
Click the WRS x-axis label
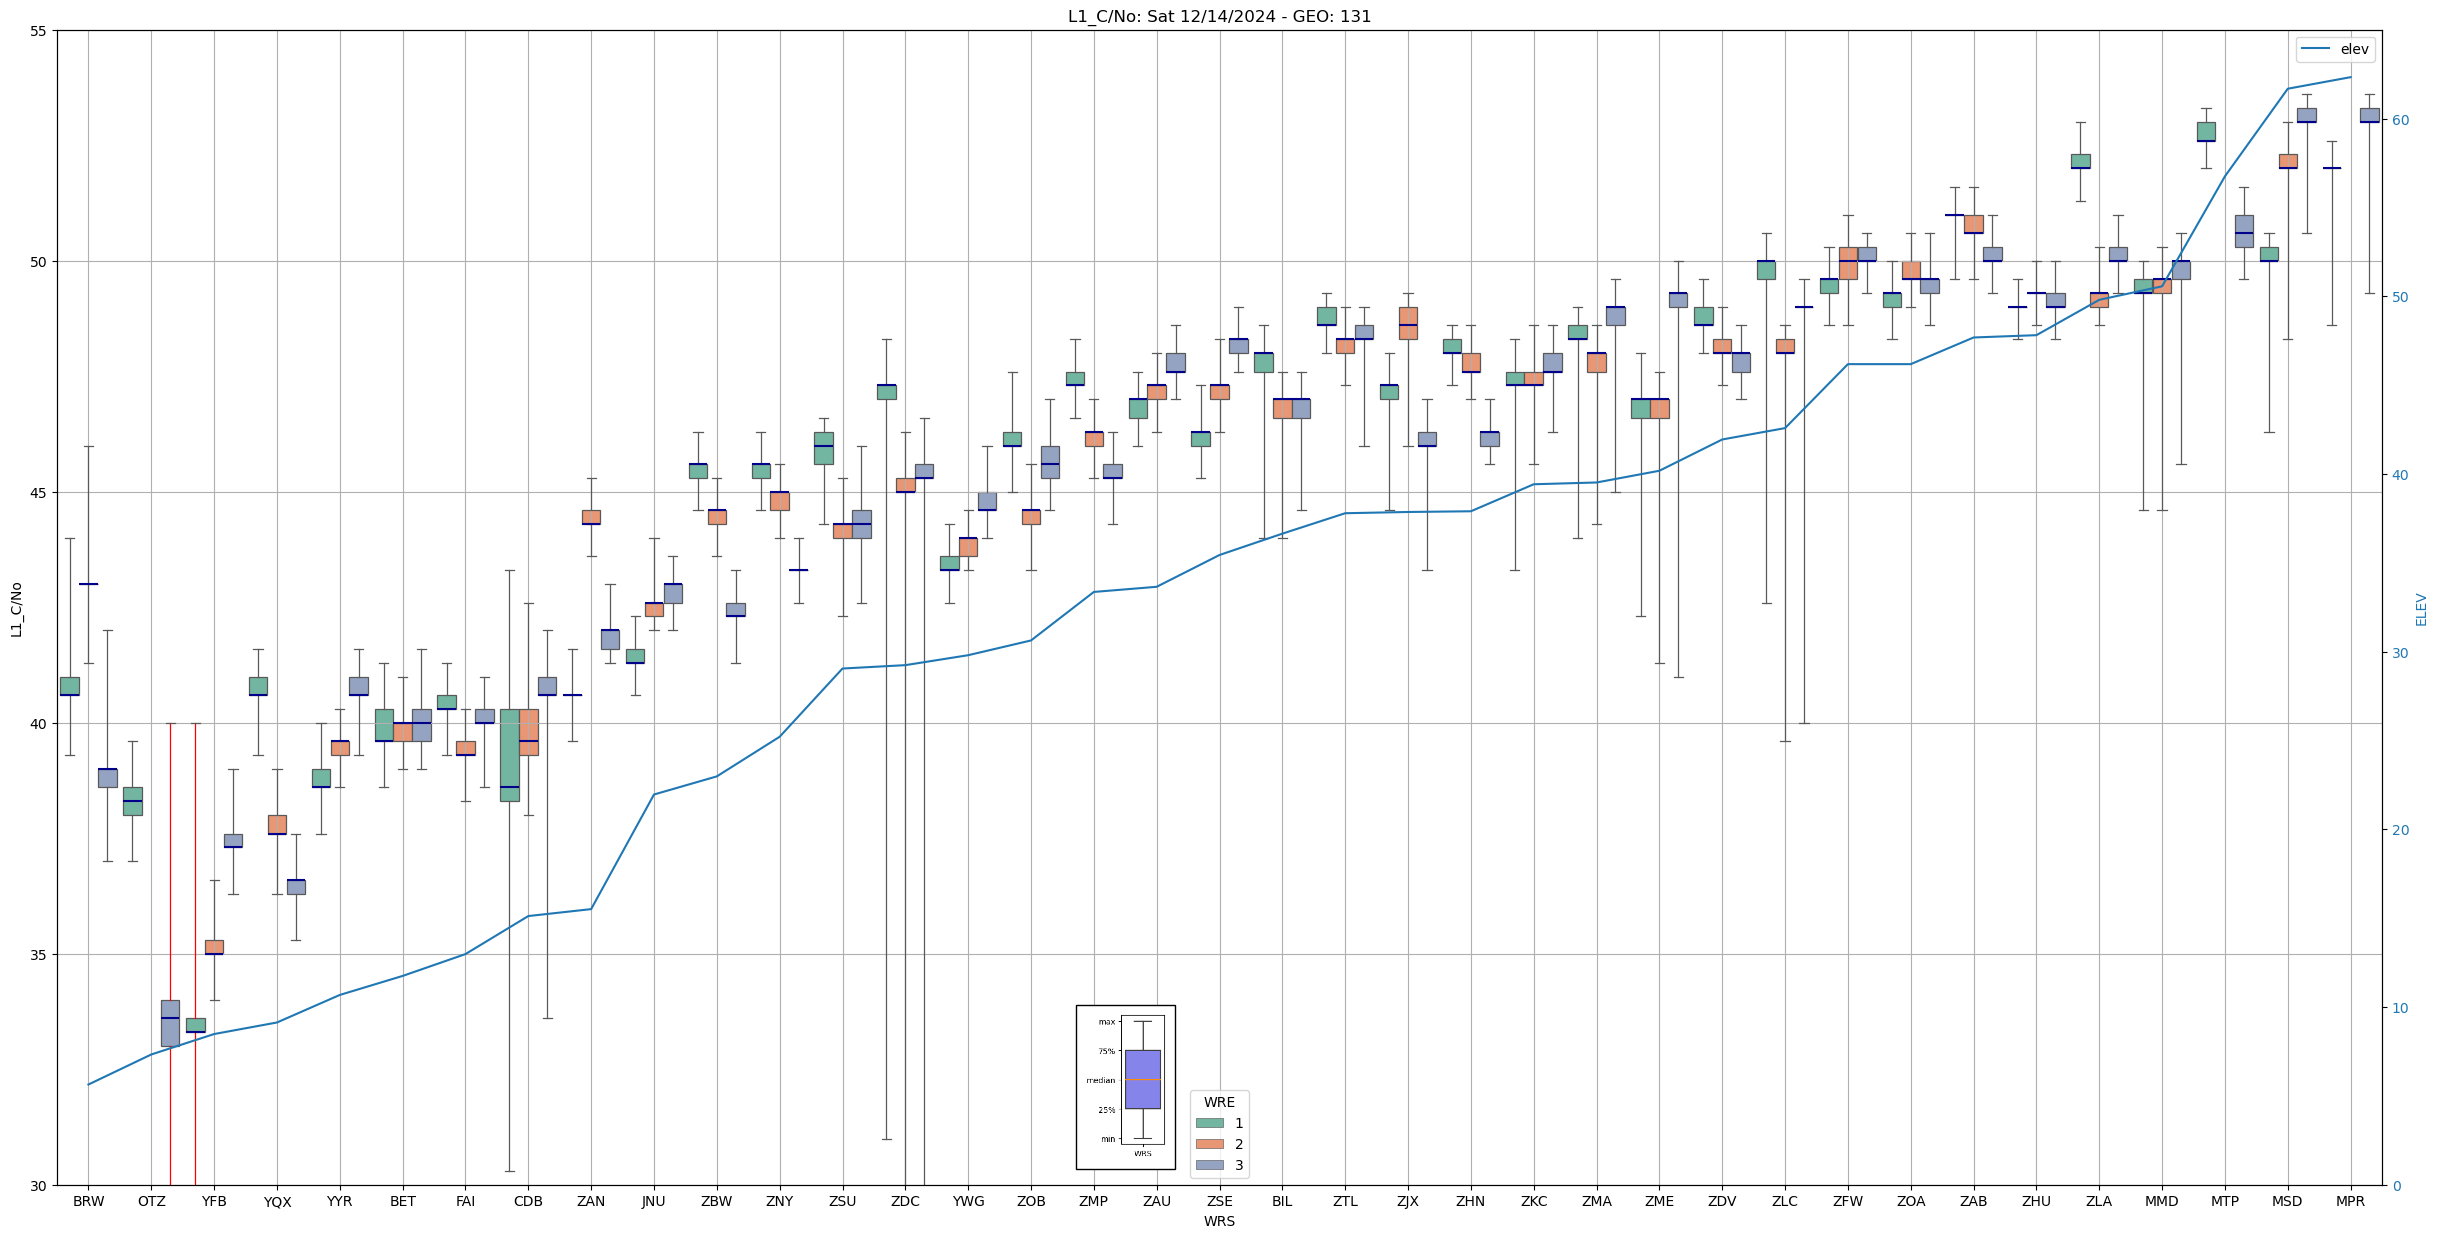coord(1219,1221)
